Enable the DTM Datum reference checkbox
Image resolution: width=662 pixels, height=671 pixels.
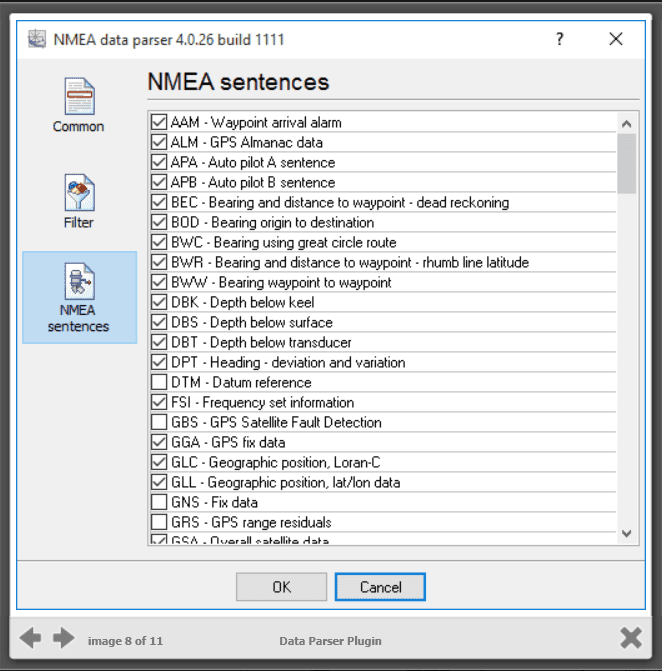[x=158, y=382]
